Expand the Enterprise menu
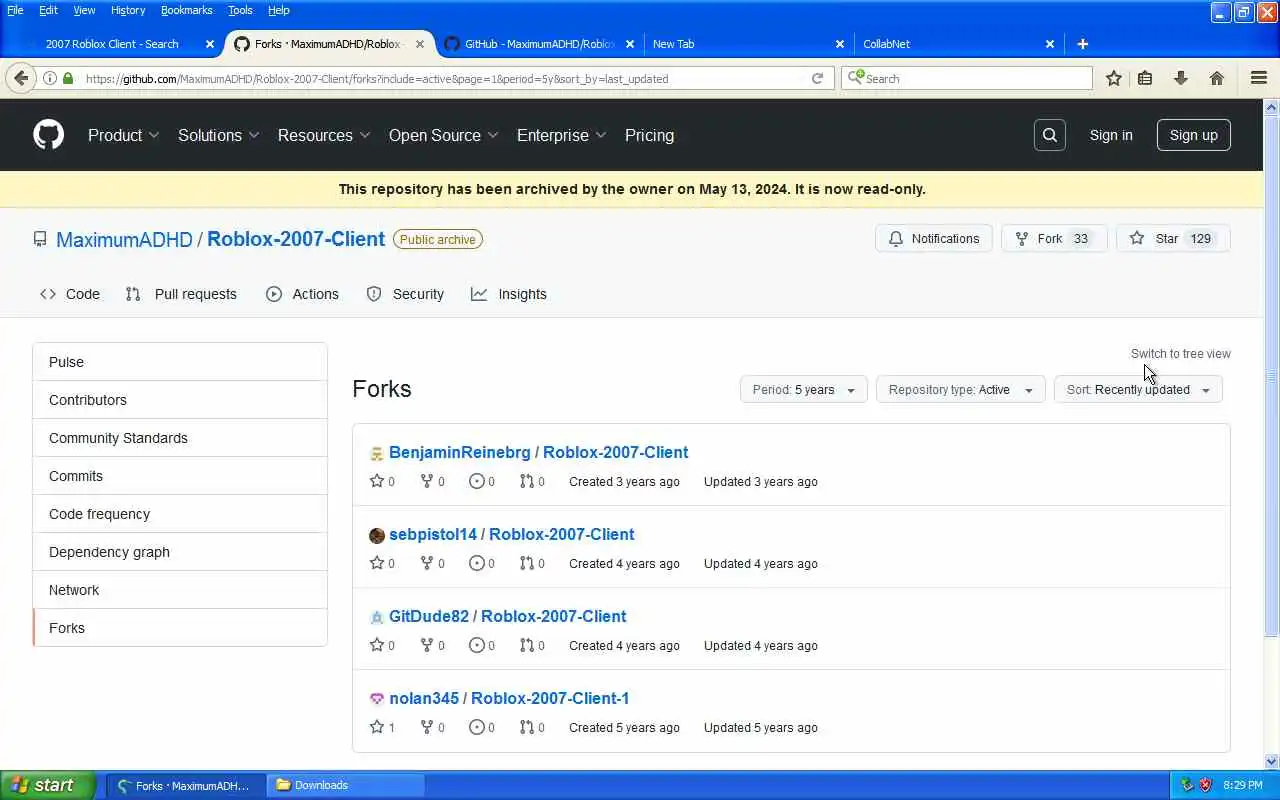This screenshot has width=1280, height=800. (x=561, y=135)
